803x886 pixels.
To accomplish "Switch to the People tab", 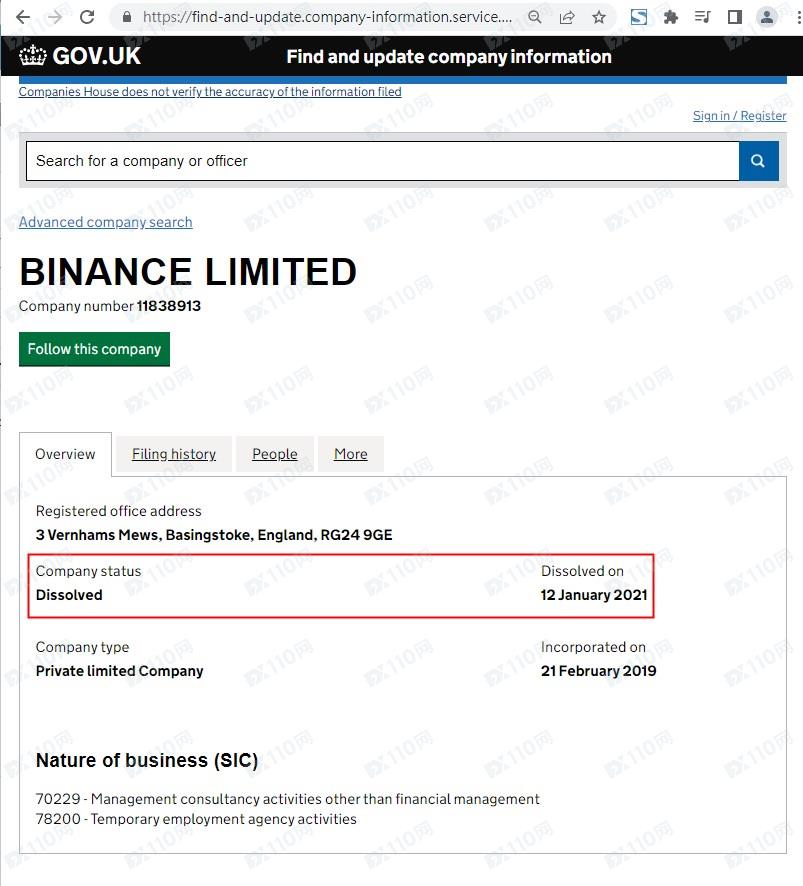I will 275,454.
